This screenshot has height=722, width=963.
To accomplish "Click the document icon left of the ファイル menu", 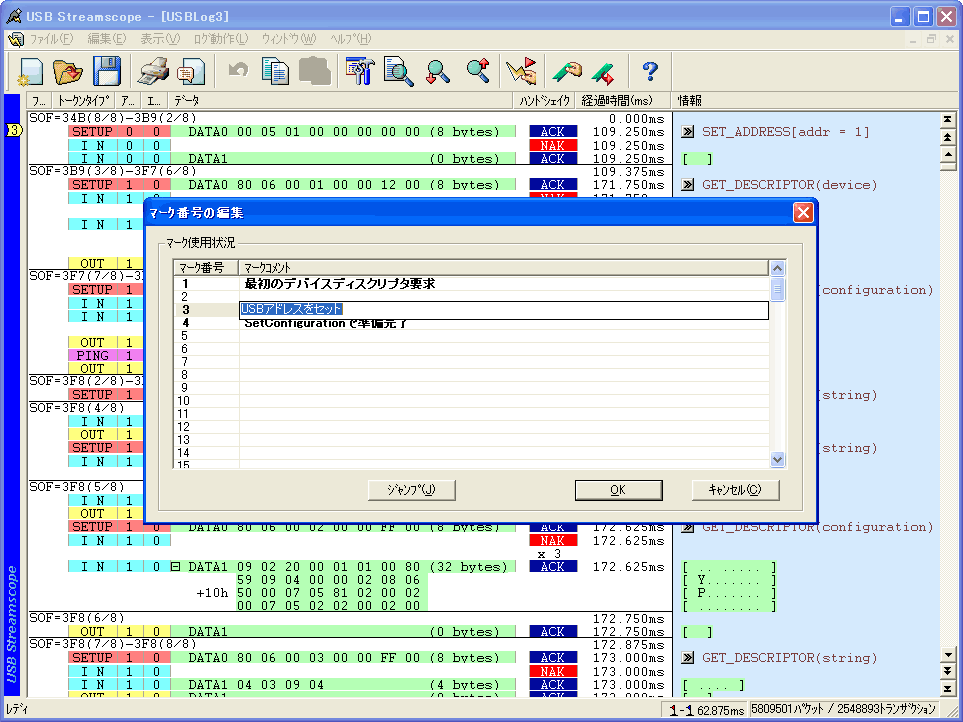I will click(16, 39).
